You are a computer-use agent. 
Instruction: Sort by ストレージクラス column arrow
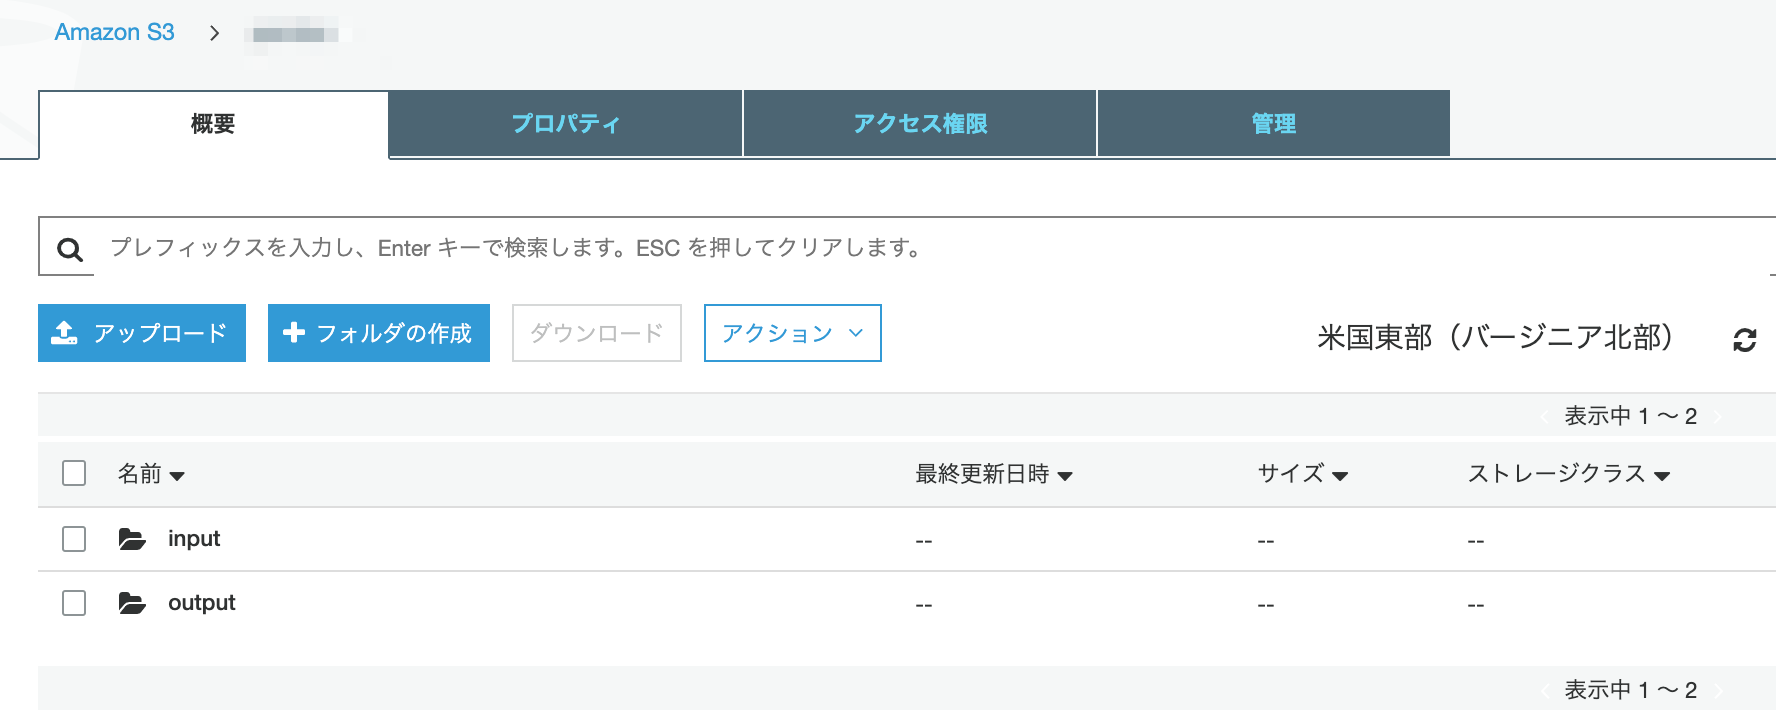click(x=1662, y=476)
